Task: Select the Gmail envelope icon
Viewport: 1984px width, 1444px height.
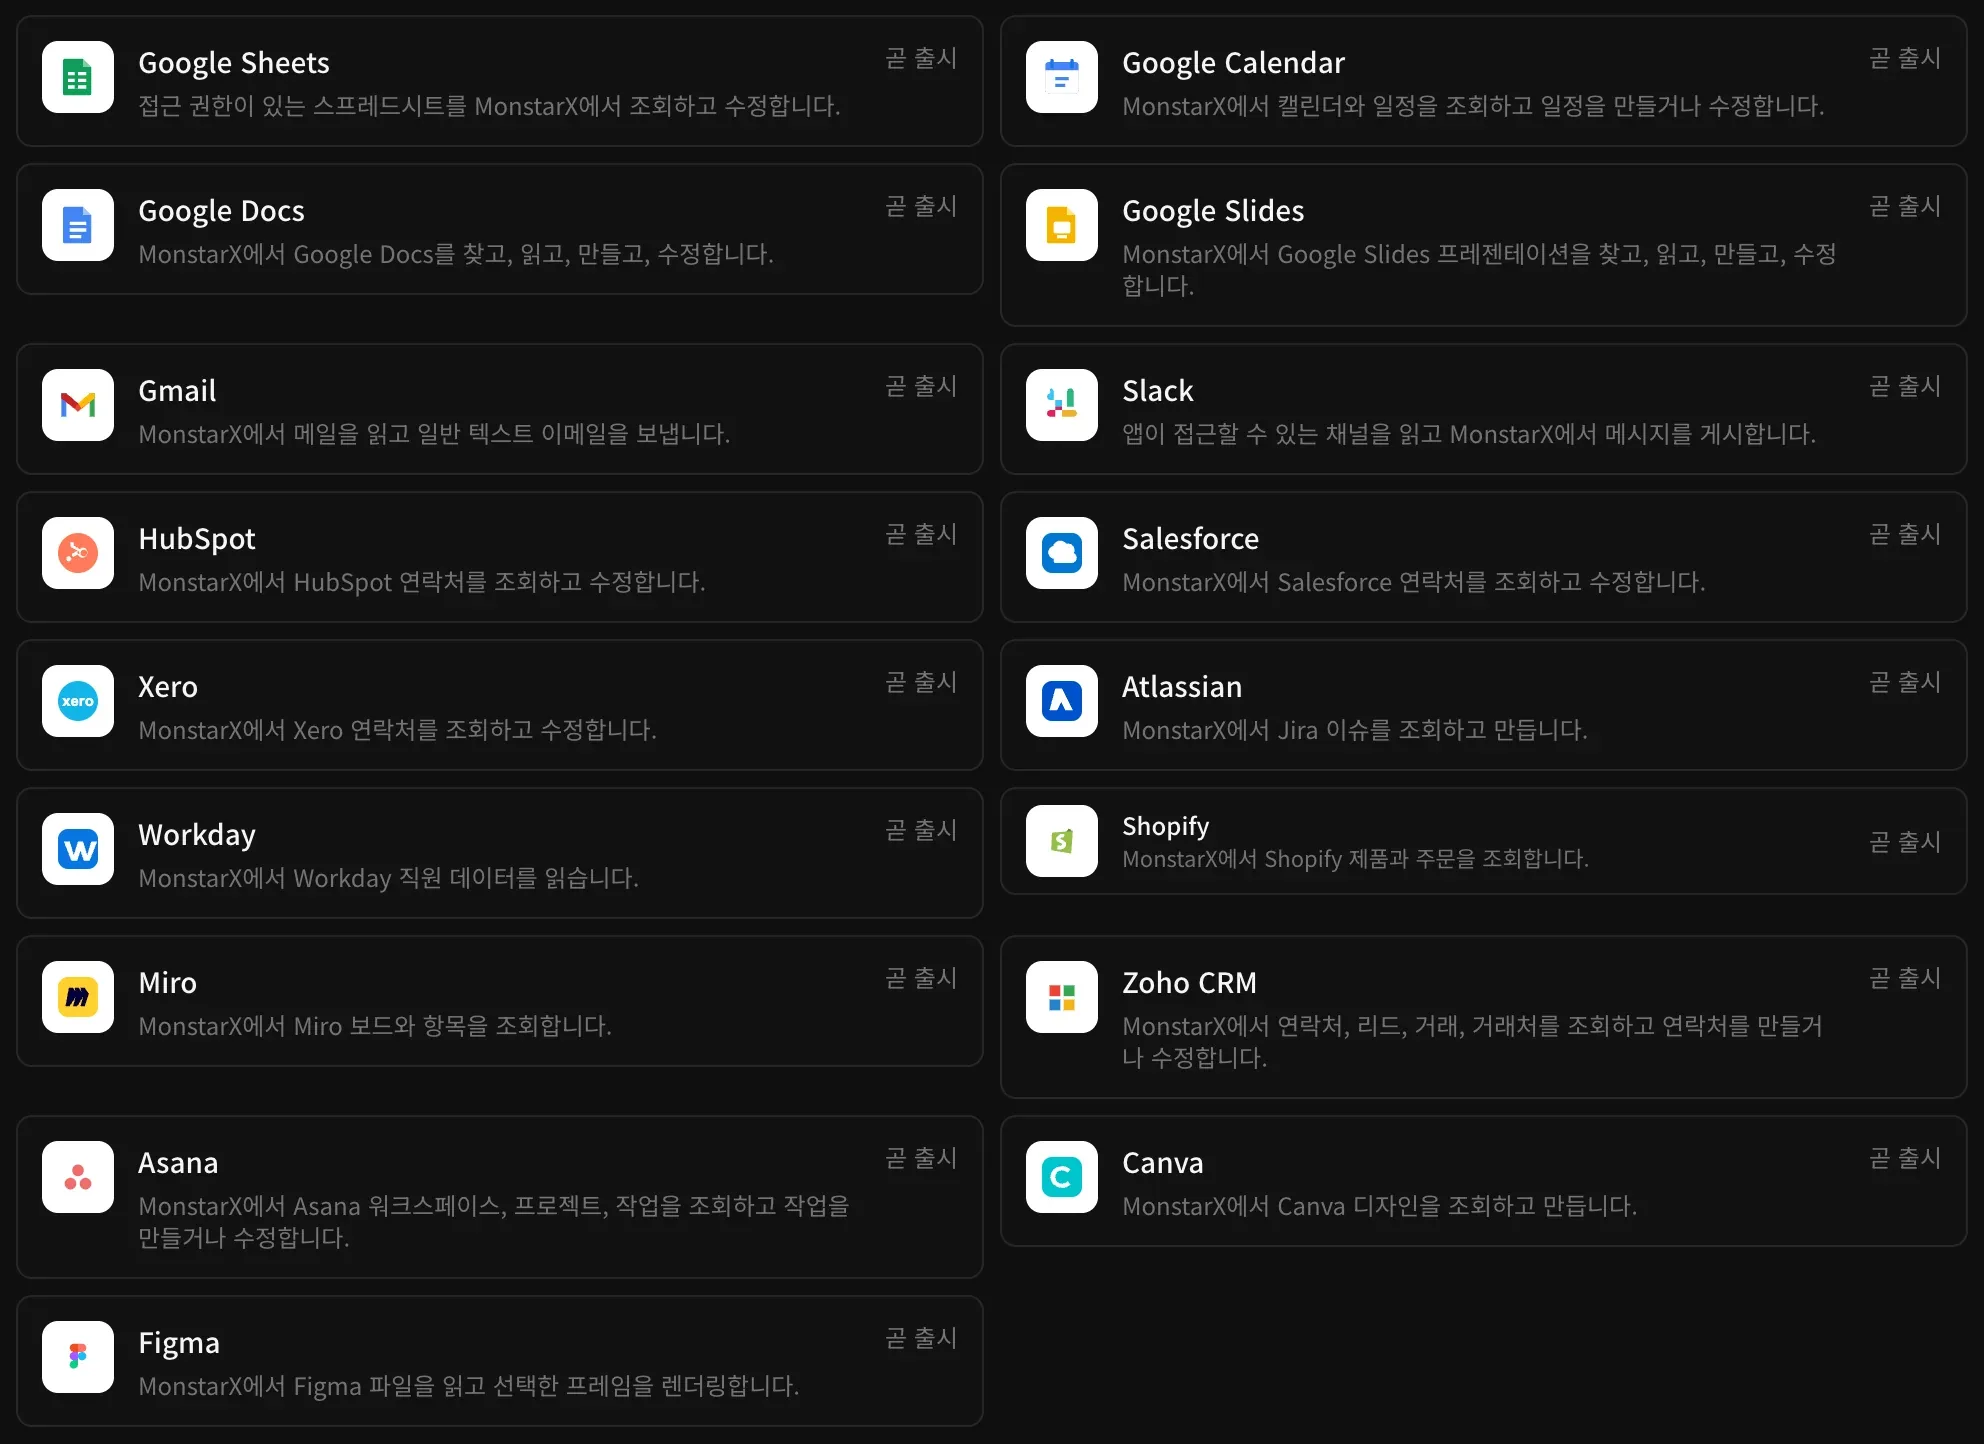Action: (78, 405)
